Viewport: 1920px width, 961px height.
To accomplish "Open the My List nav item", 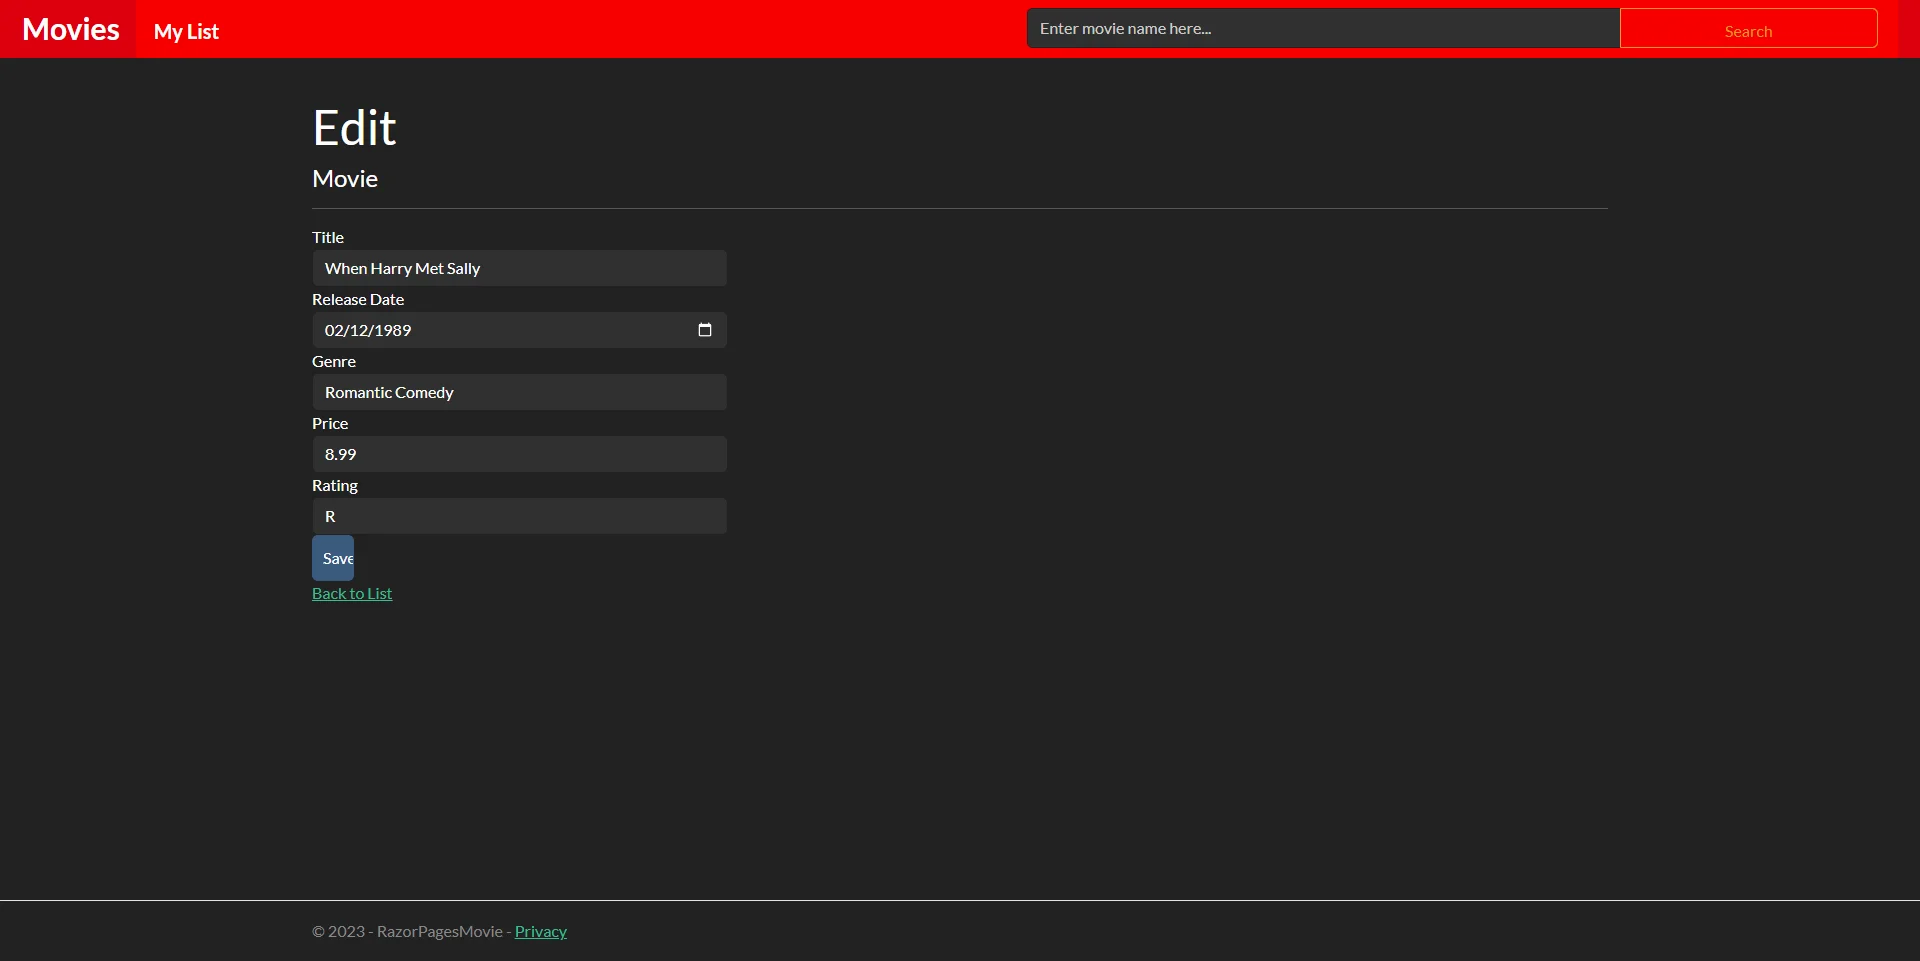I will 186,31.
